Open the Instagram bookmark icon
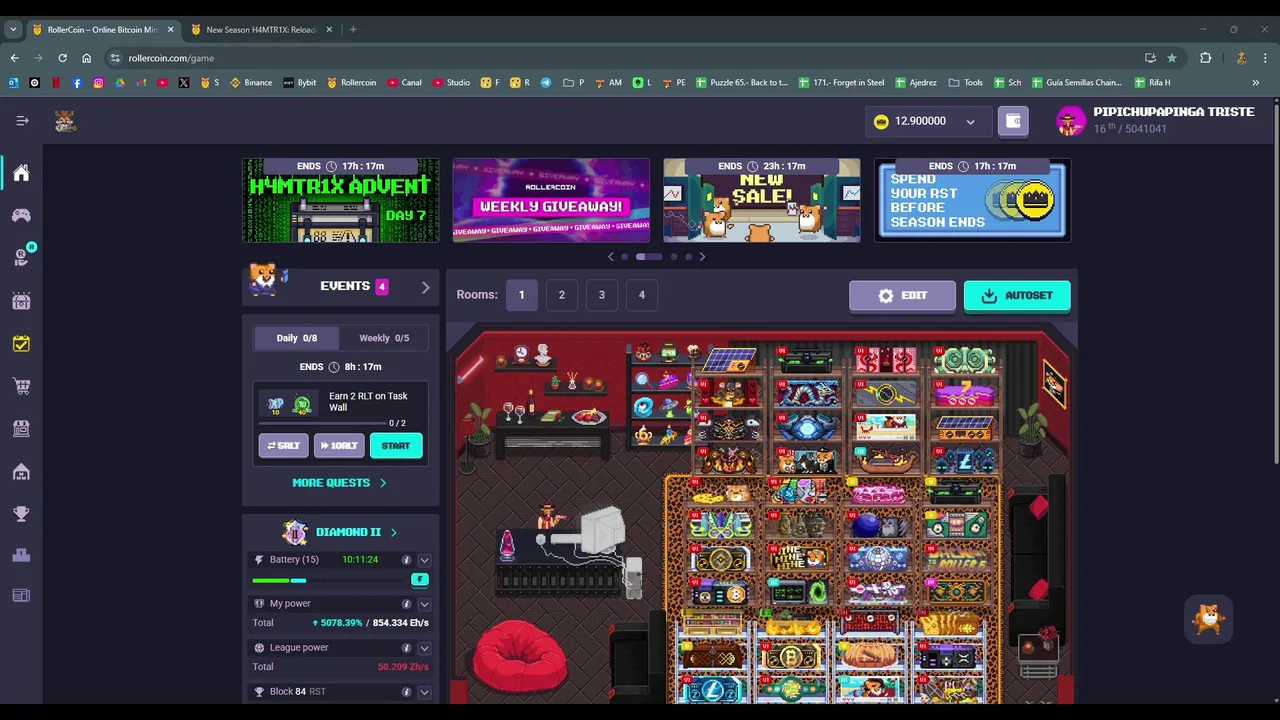The width and height of the screenshot is (1280, 720). click(98, 83)
